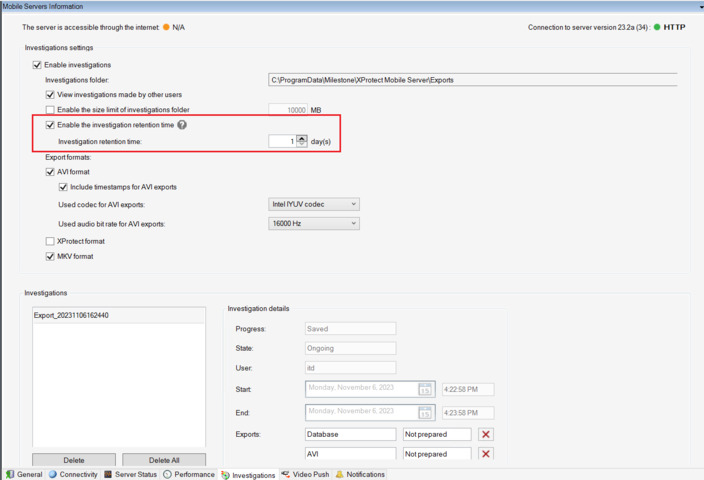Increase the investigation retention time days stepper
The image size is (704, 480).
click(x=302, y=138)
